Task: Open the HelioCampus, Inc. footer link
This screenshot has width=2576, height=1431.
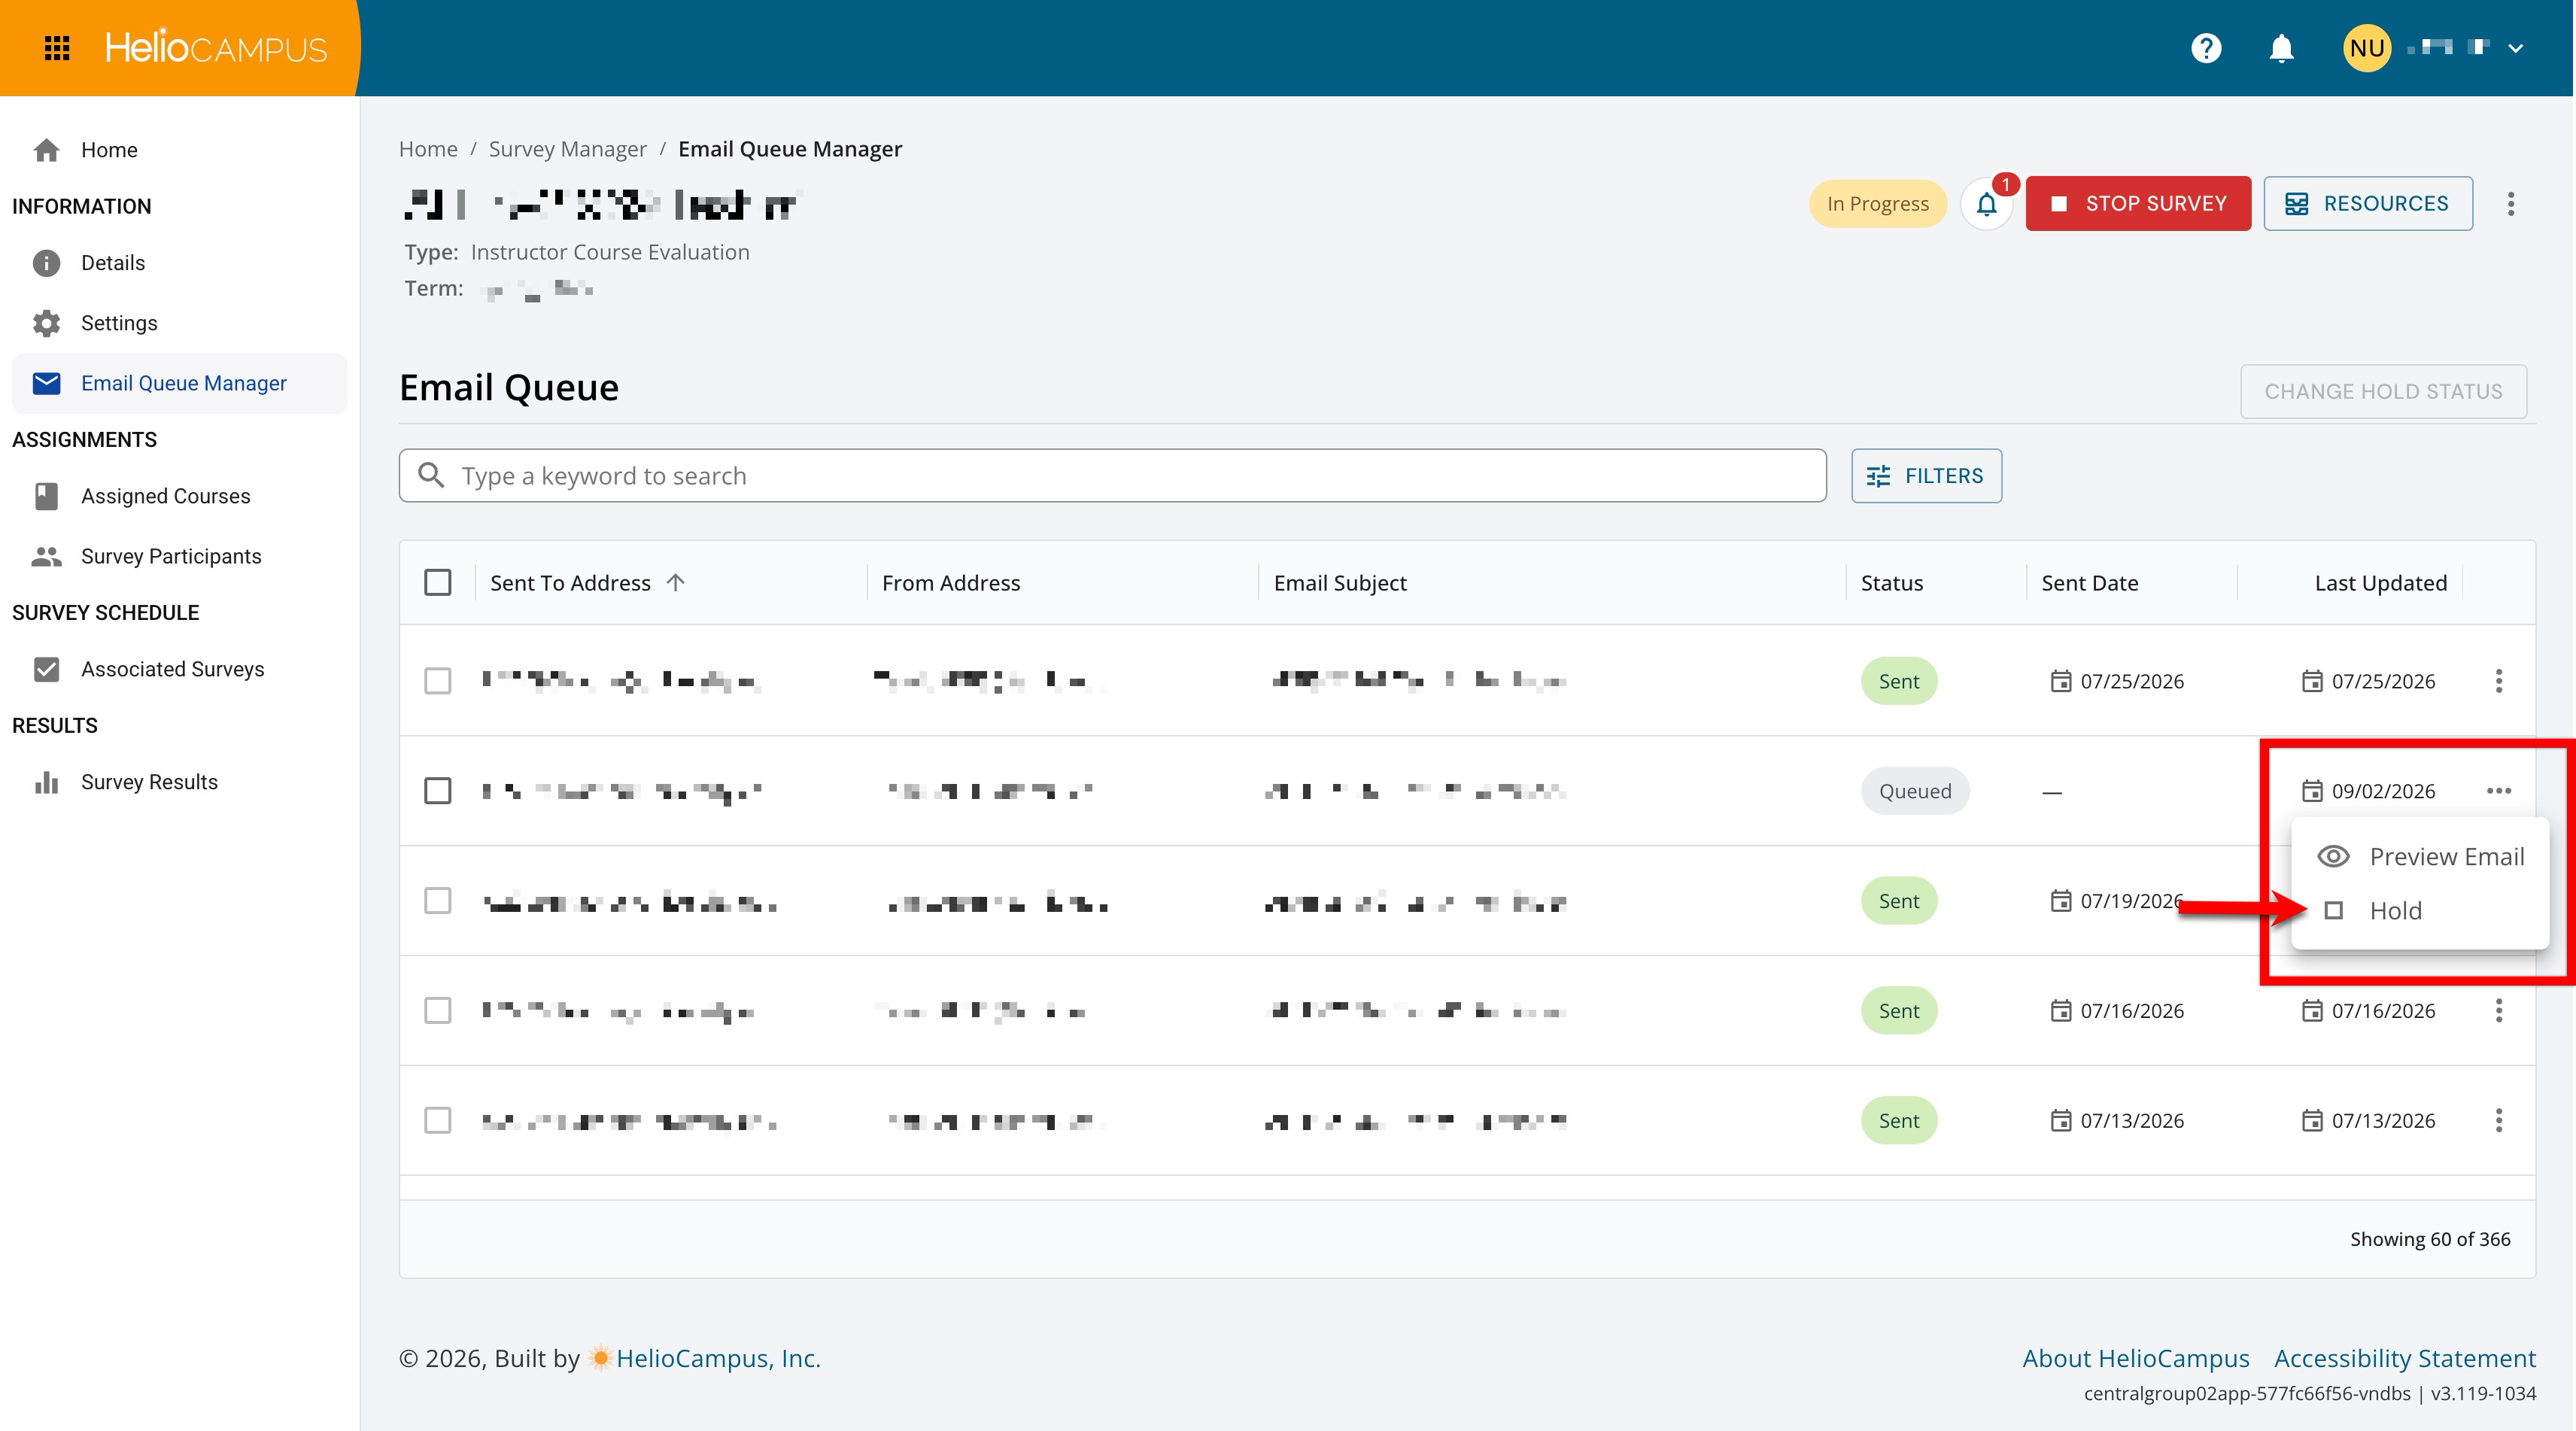Action: coord(717,1358)
